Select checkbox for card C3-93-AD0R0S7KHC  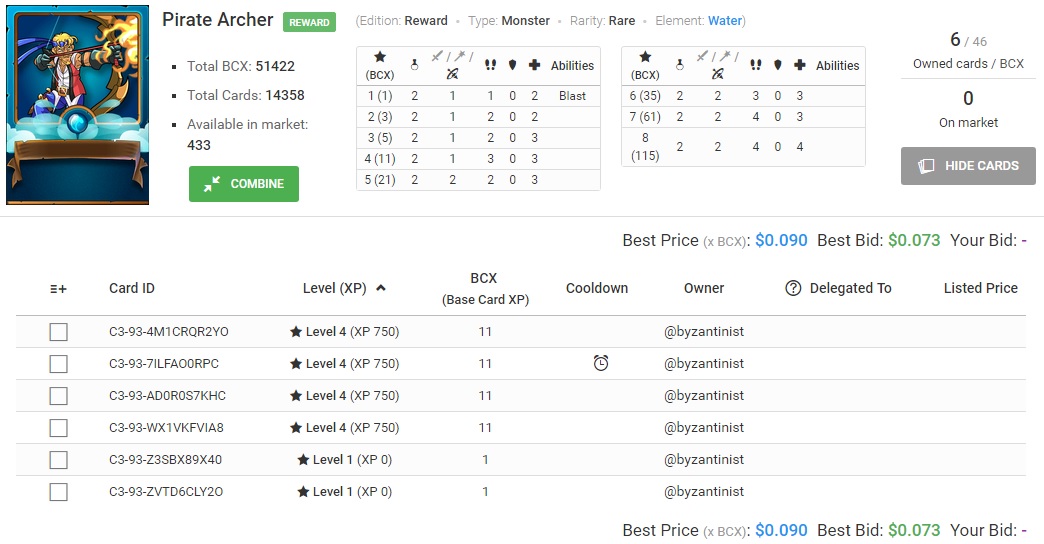(x=59, y=396)
